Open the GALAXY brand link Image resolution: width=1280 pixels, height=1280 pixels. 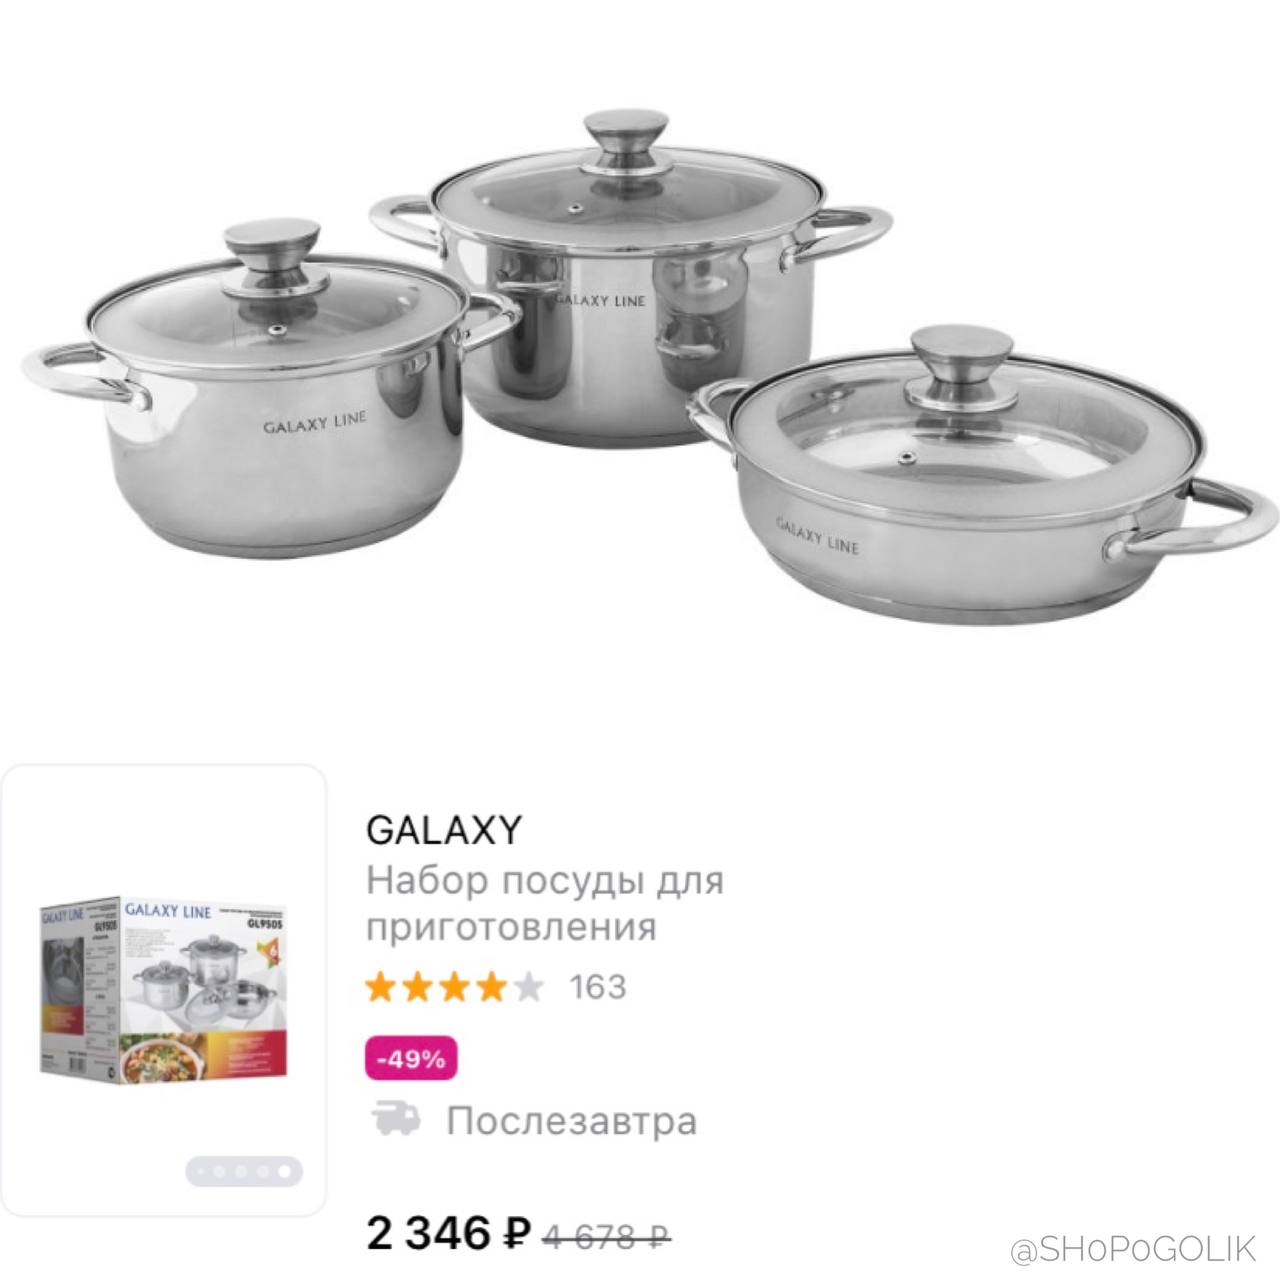tap(444, 830)
